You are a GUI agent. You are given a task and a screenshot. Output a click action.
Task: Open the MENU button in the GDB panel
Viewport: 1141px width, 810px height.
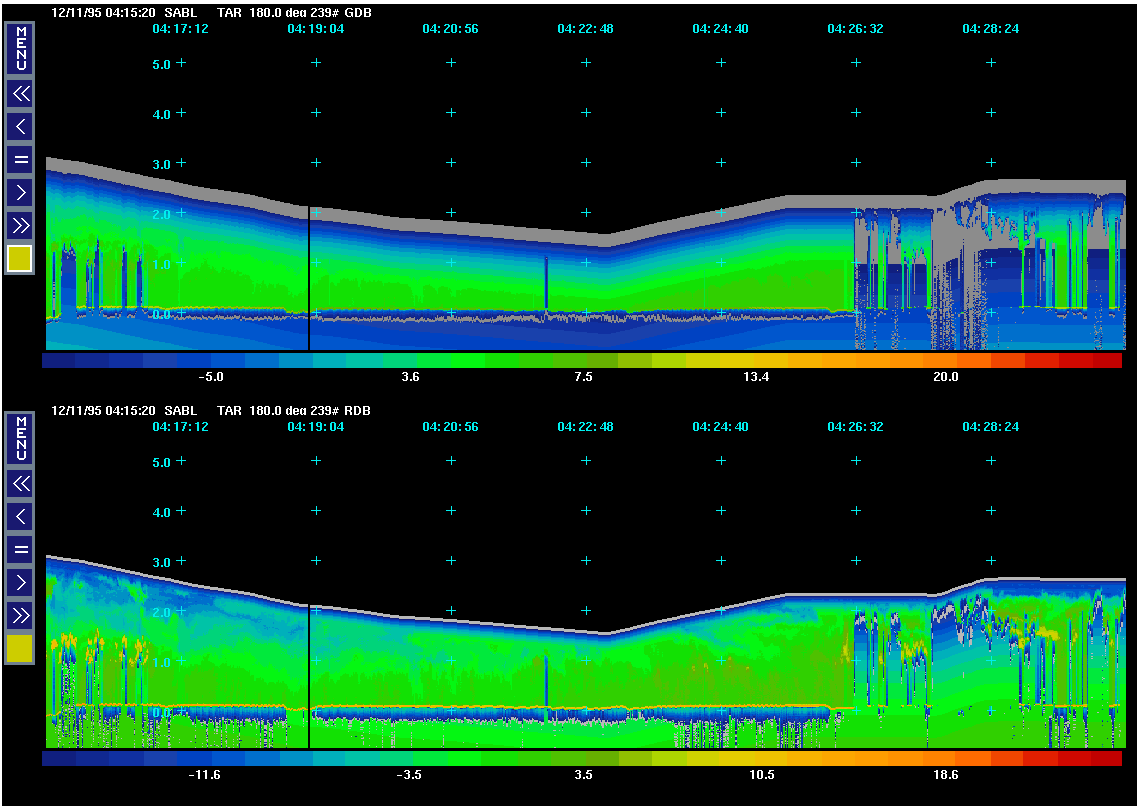(x=20, y=49)
